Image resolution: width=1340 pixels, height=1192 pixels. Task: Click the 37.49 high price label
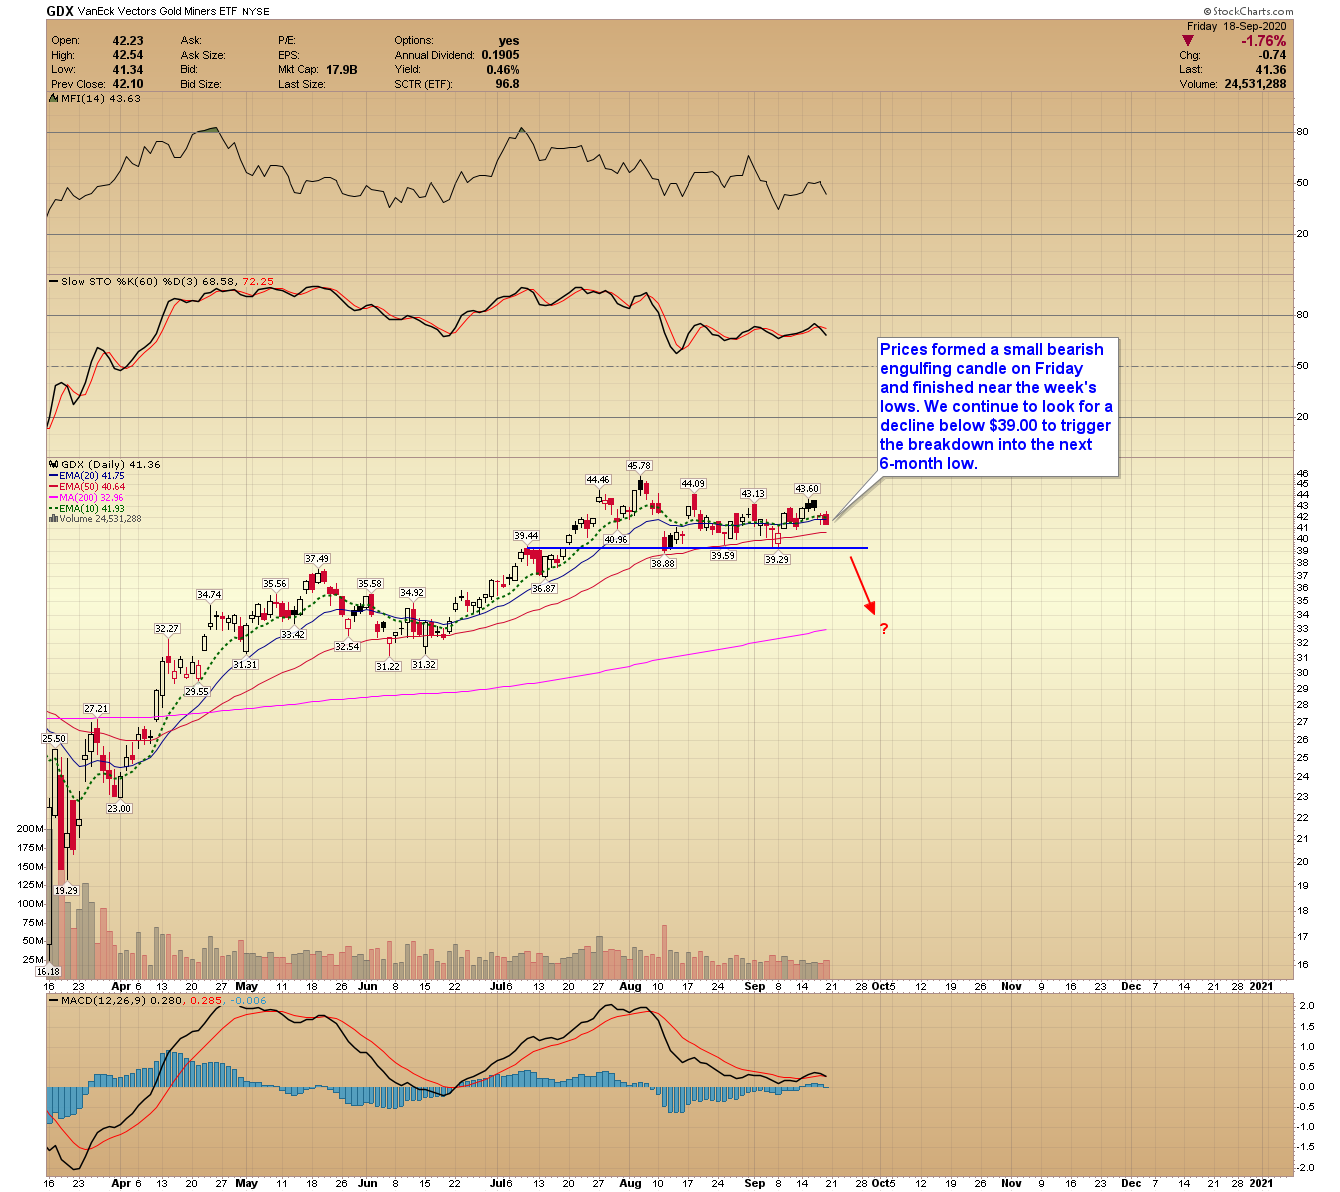317,559
